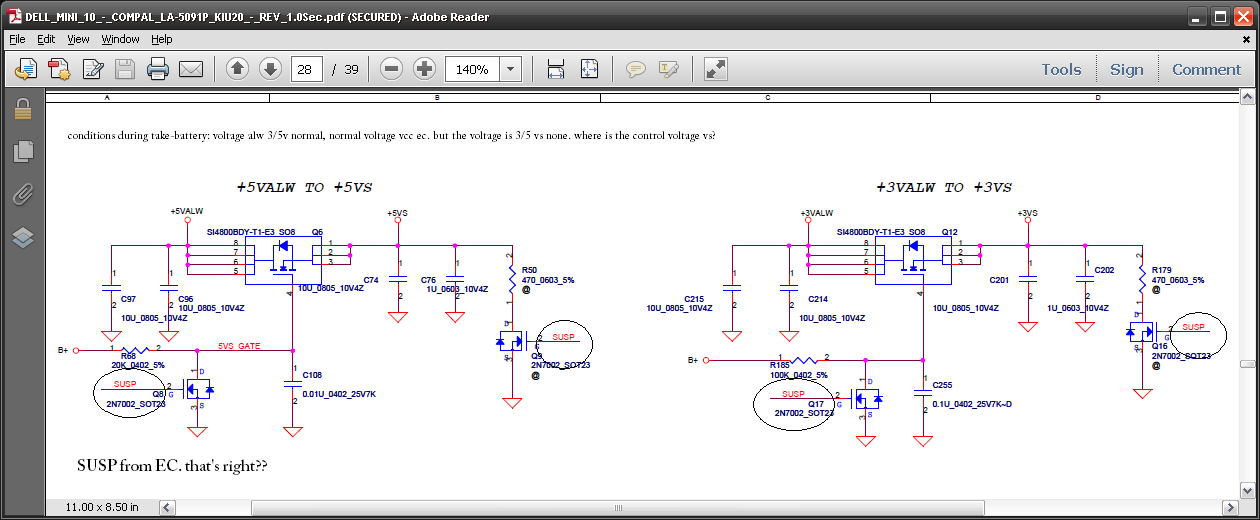Open the Sign pane

(1126, 69)
